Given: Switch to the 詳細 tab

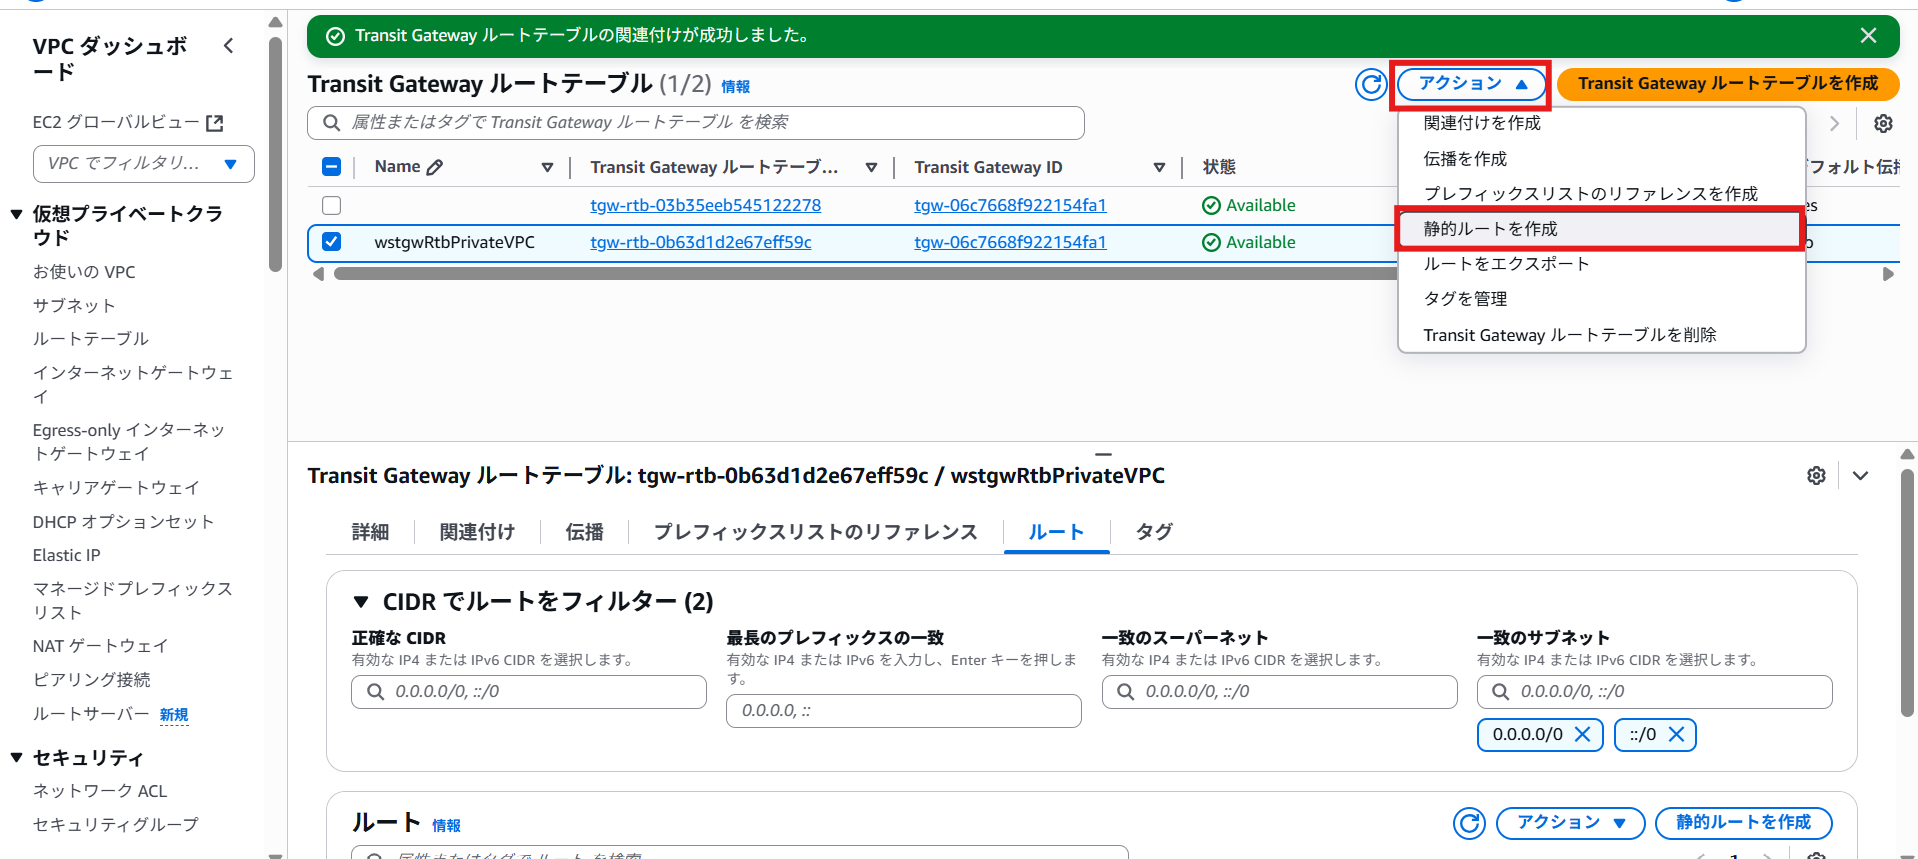Looking at the screenshot, I should point(370,532).
